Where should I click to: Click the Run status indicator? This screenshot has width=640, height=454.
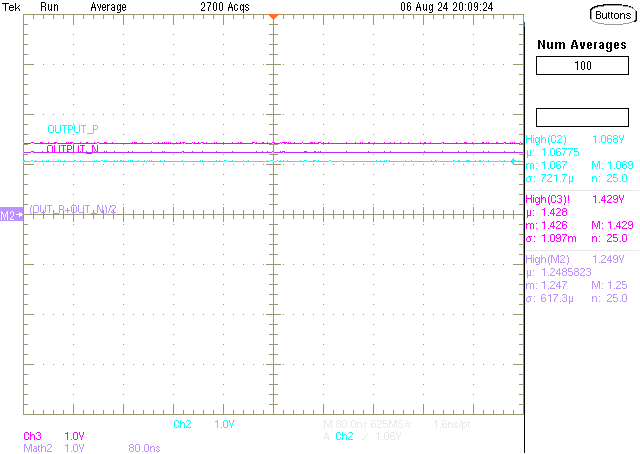48,6
